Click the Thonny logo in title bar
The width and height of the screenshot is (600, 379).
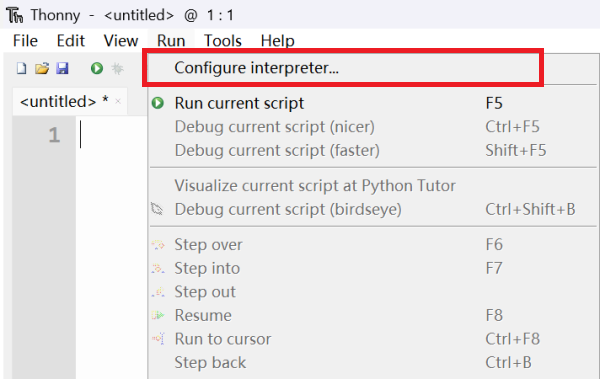click(15, 15)
